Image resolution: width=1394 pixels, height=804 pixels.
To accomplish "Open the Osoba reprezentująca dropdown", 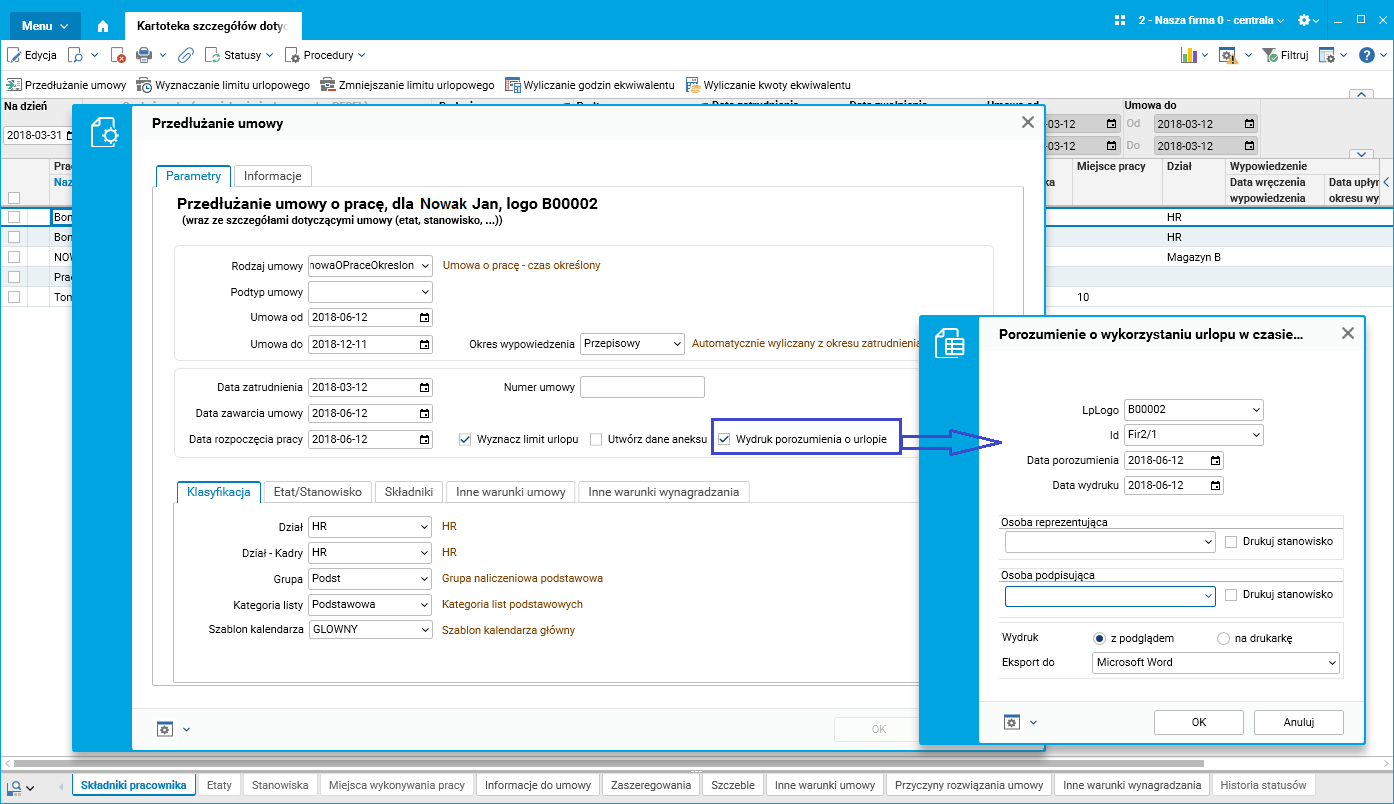I will pos(1208,541).
